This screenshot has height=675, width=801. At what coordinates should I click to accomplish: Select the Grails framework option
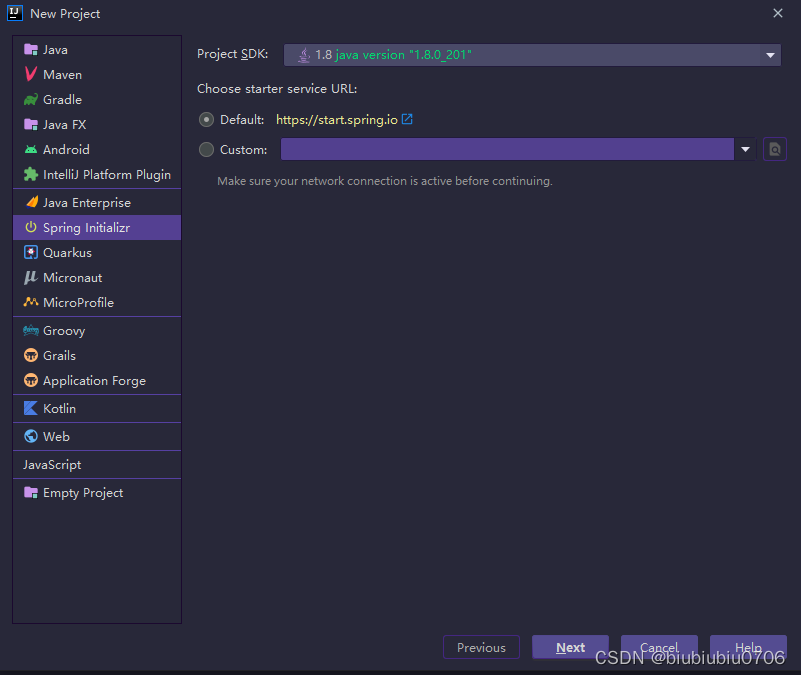tap(58, 353)
